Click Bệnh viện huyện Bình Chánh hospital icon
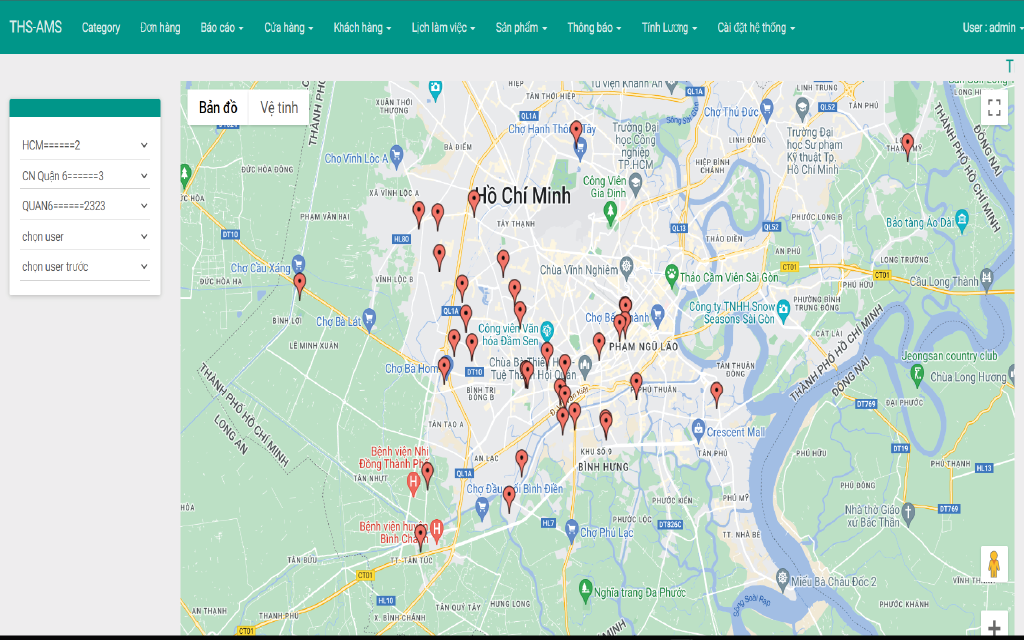Image resolution: width=1024 pixels, height=640 pixels. pyautogui.click(x=436, y=527)
